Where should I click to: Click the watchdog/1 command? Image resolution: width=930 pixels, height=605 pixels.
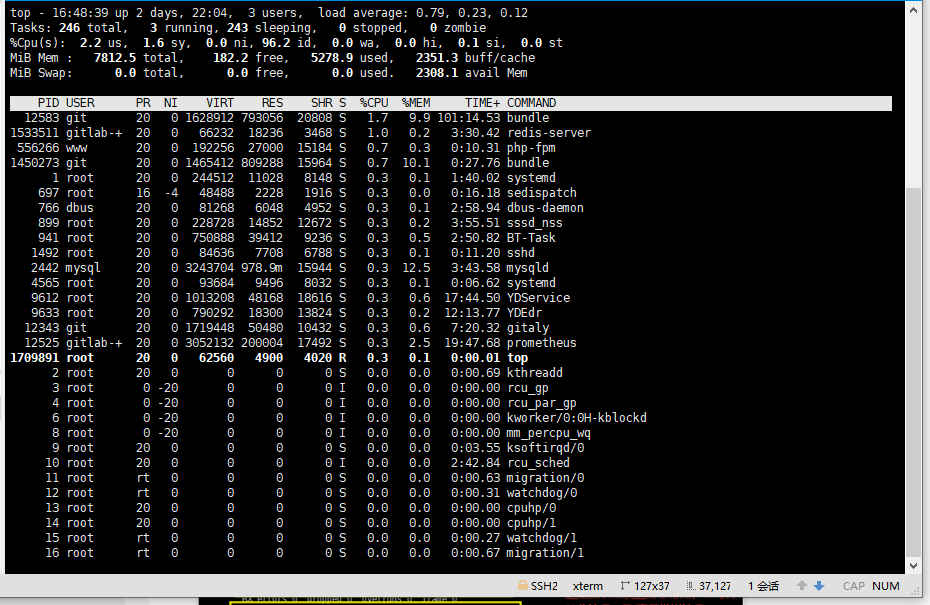[542, 537]
